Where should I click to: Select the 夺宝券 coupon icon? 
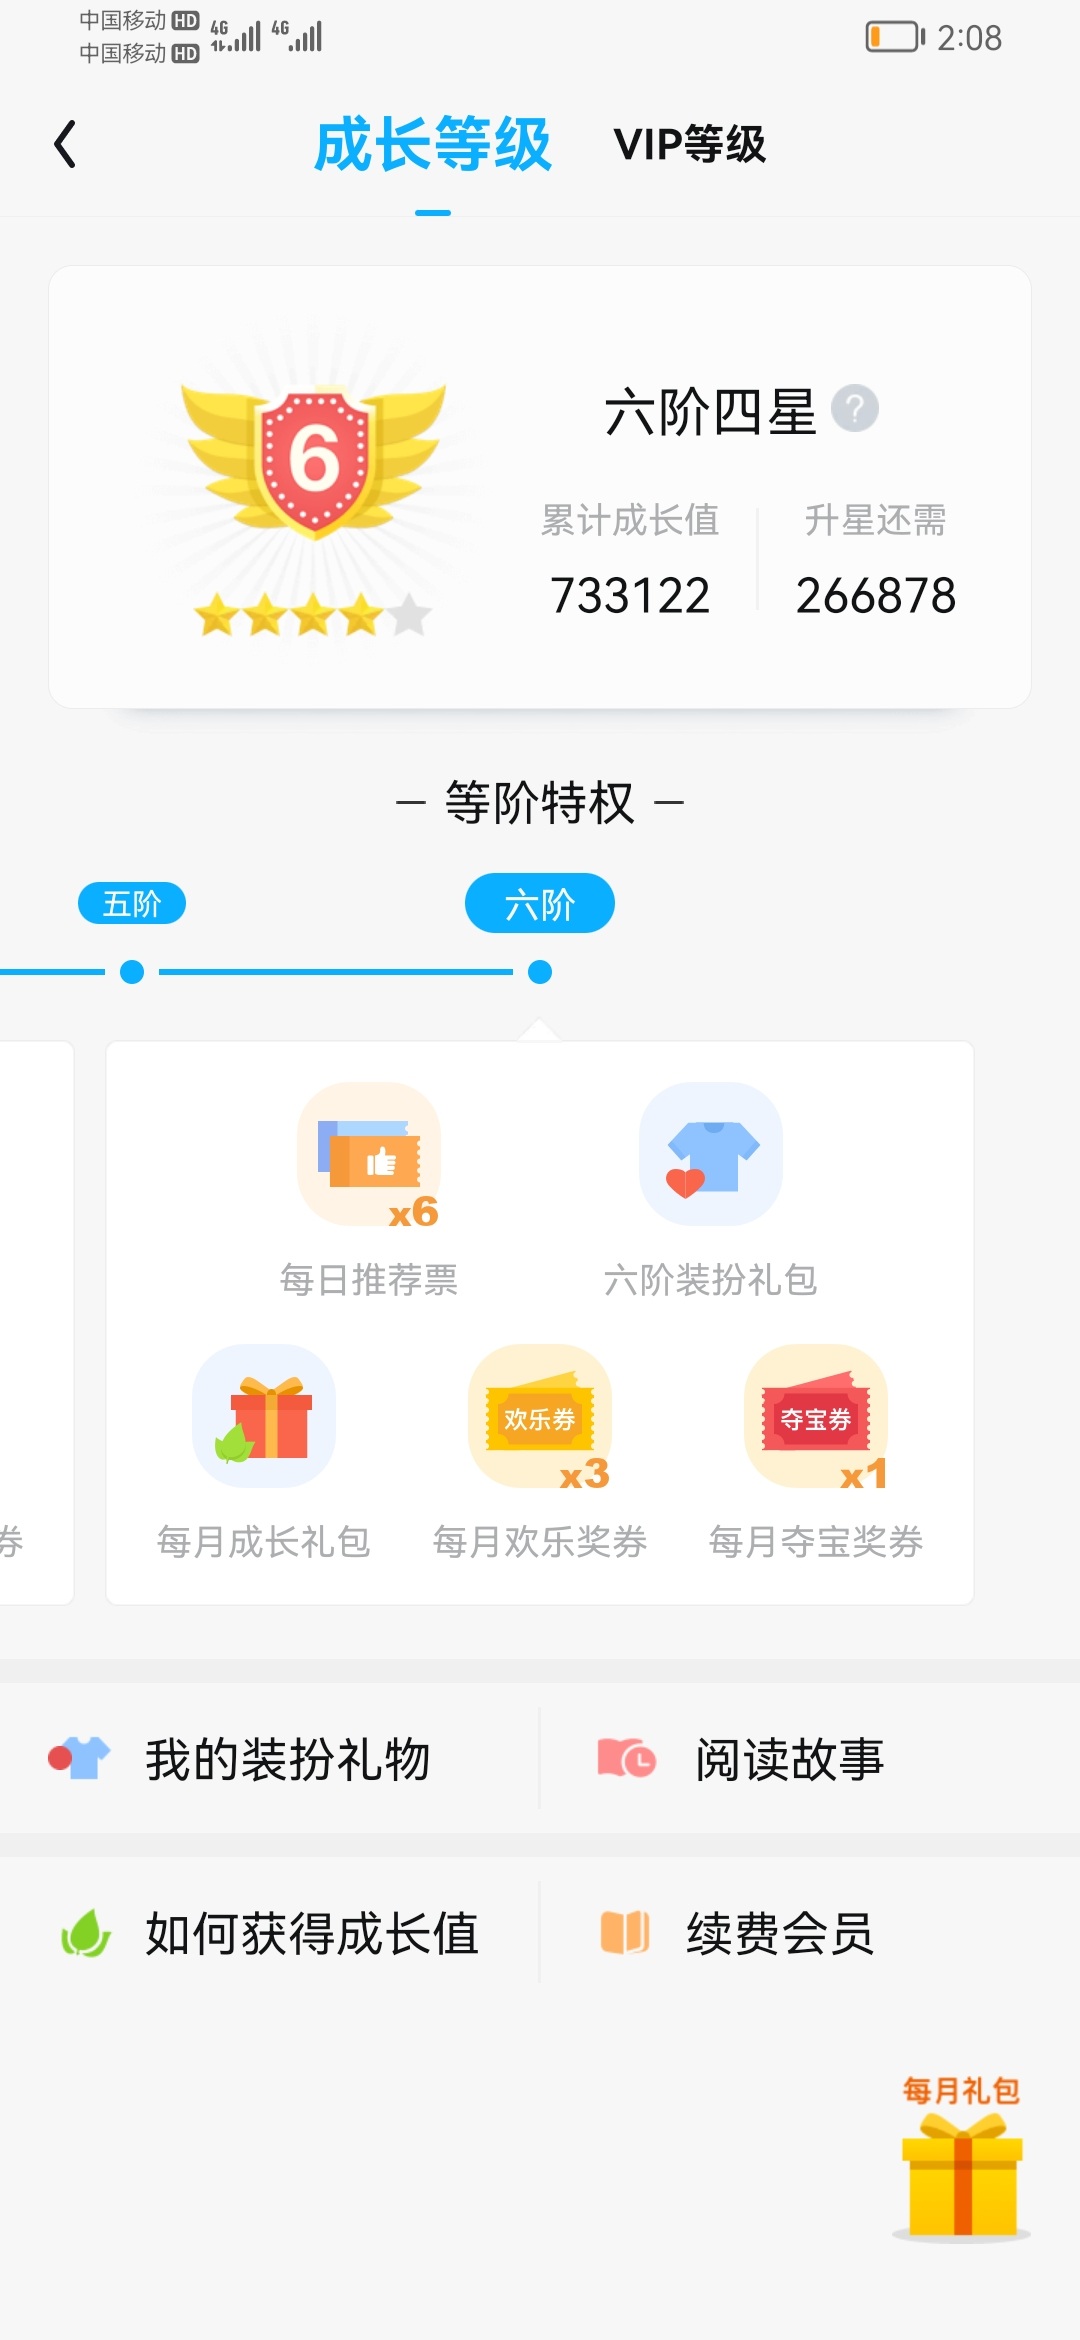[816, 1416]
